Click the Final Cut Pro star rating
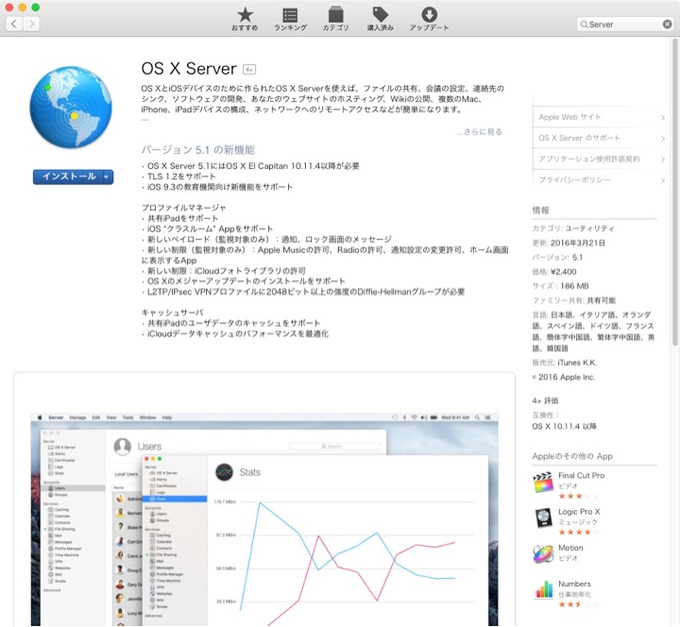This screenshot has width=680, height=627. click(579, 496)
